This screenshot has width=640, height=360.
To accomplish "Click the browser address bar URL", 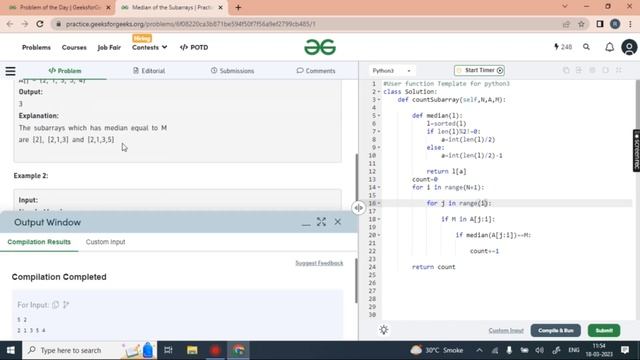I will click(x=191, y=24).
